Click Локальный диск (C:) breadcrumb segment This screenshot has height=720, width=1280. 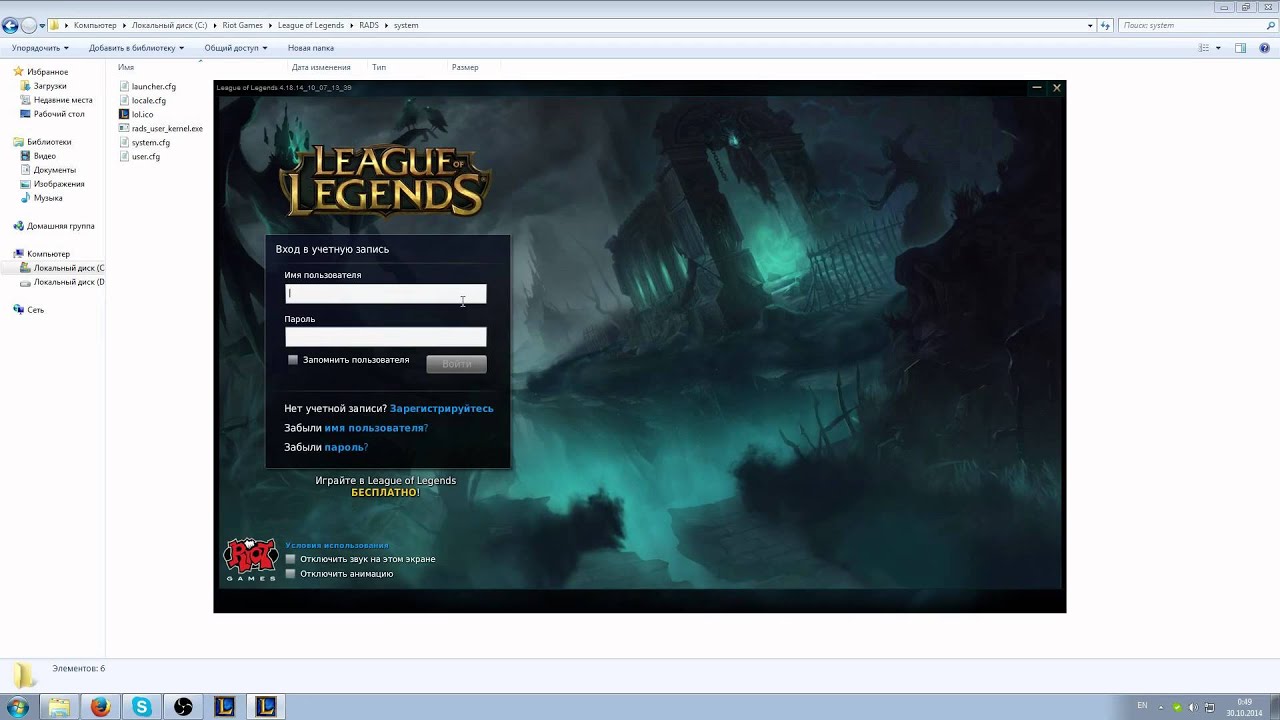coord(169,25)
